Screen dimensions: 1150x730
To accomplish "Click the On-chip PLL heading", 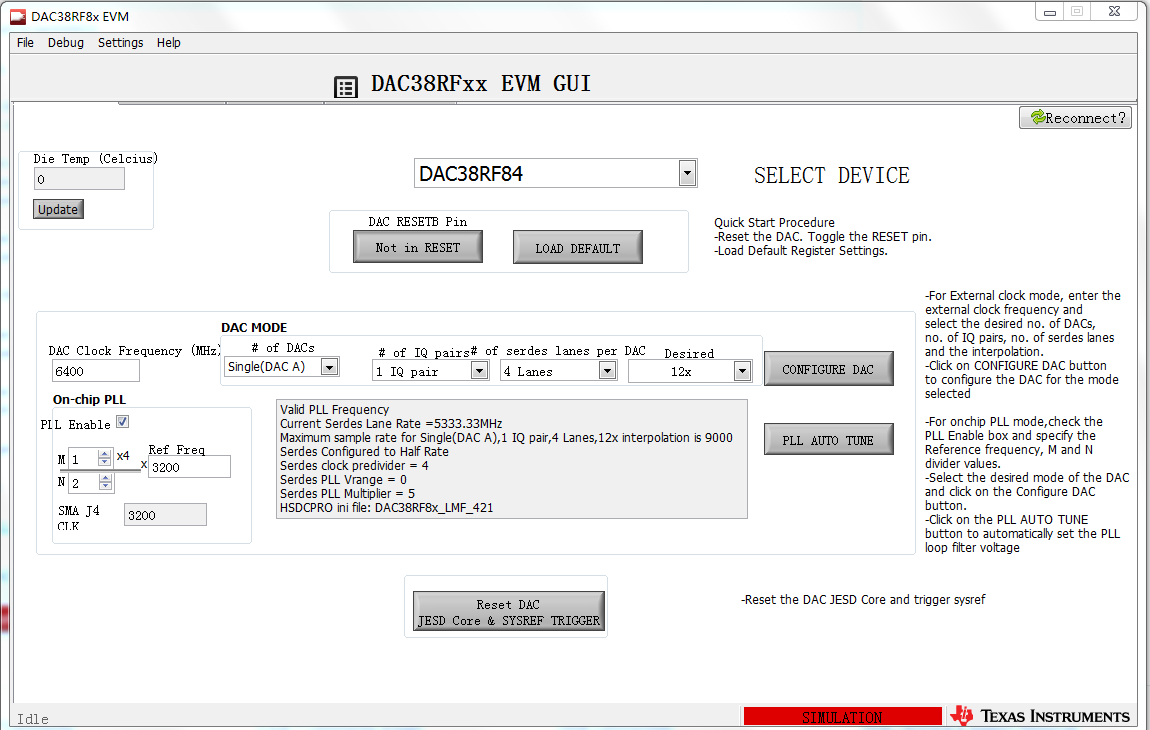I will tap(89, 399).
